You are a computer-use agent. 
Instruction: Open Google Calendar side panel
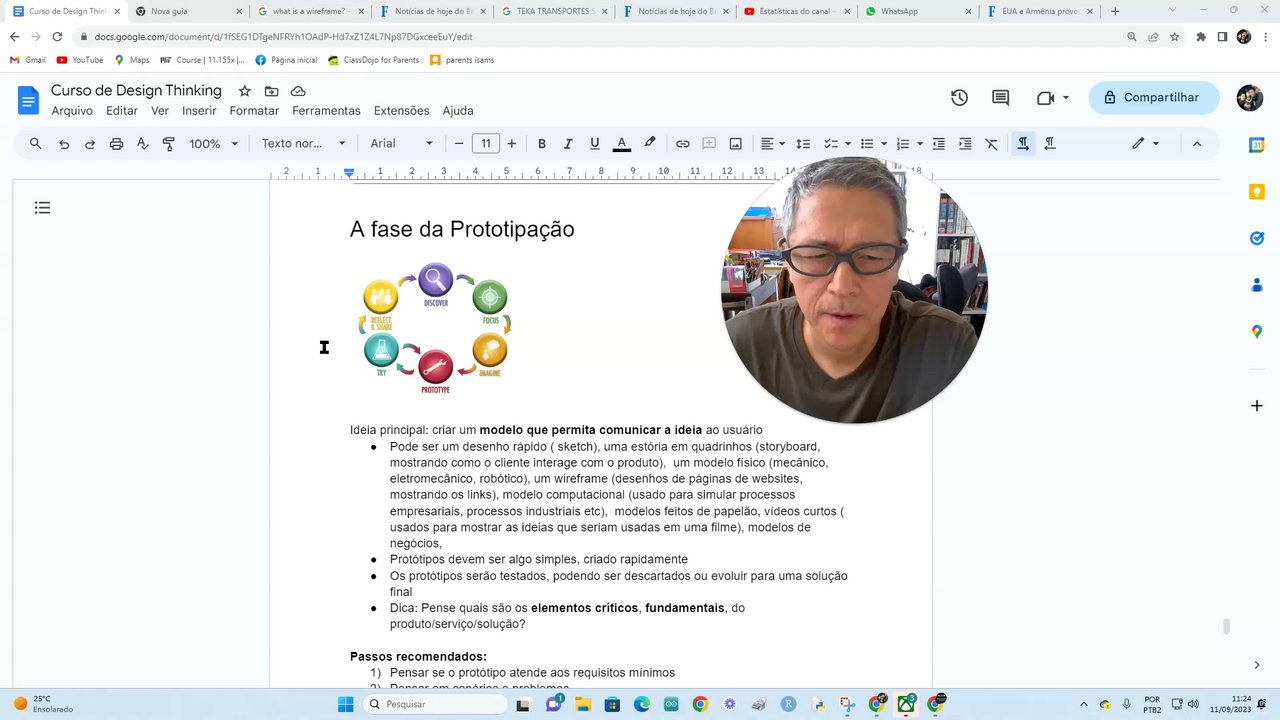click(x=1257, y=145)
